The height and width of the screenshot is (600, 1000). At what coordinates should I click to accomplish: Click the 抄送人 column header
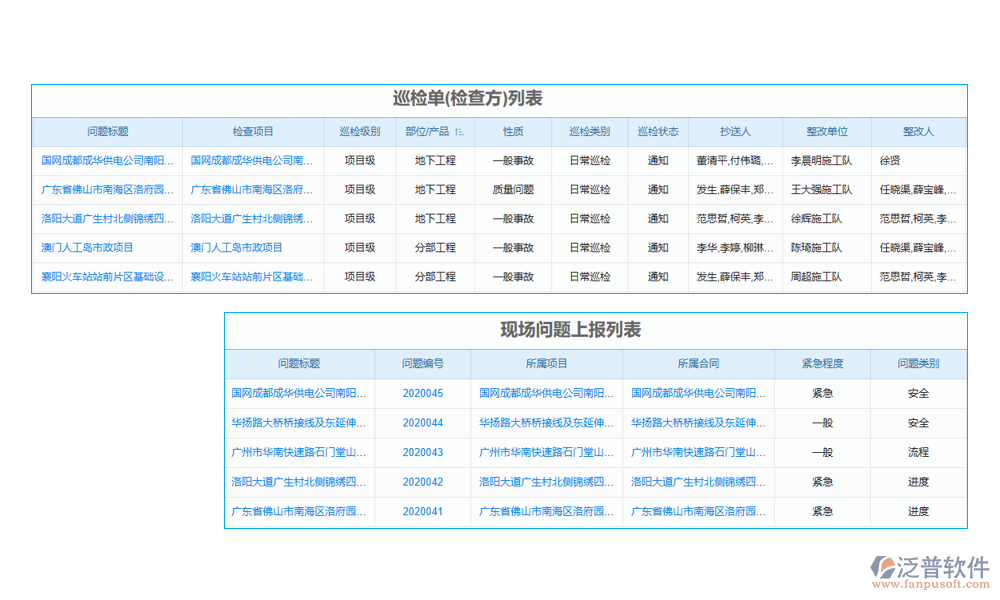736,132
